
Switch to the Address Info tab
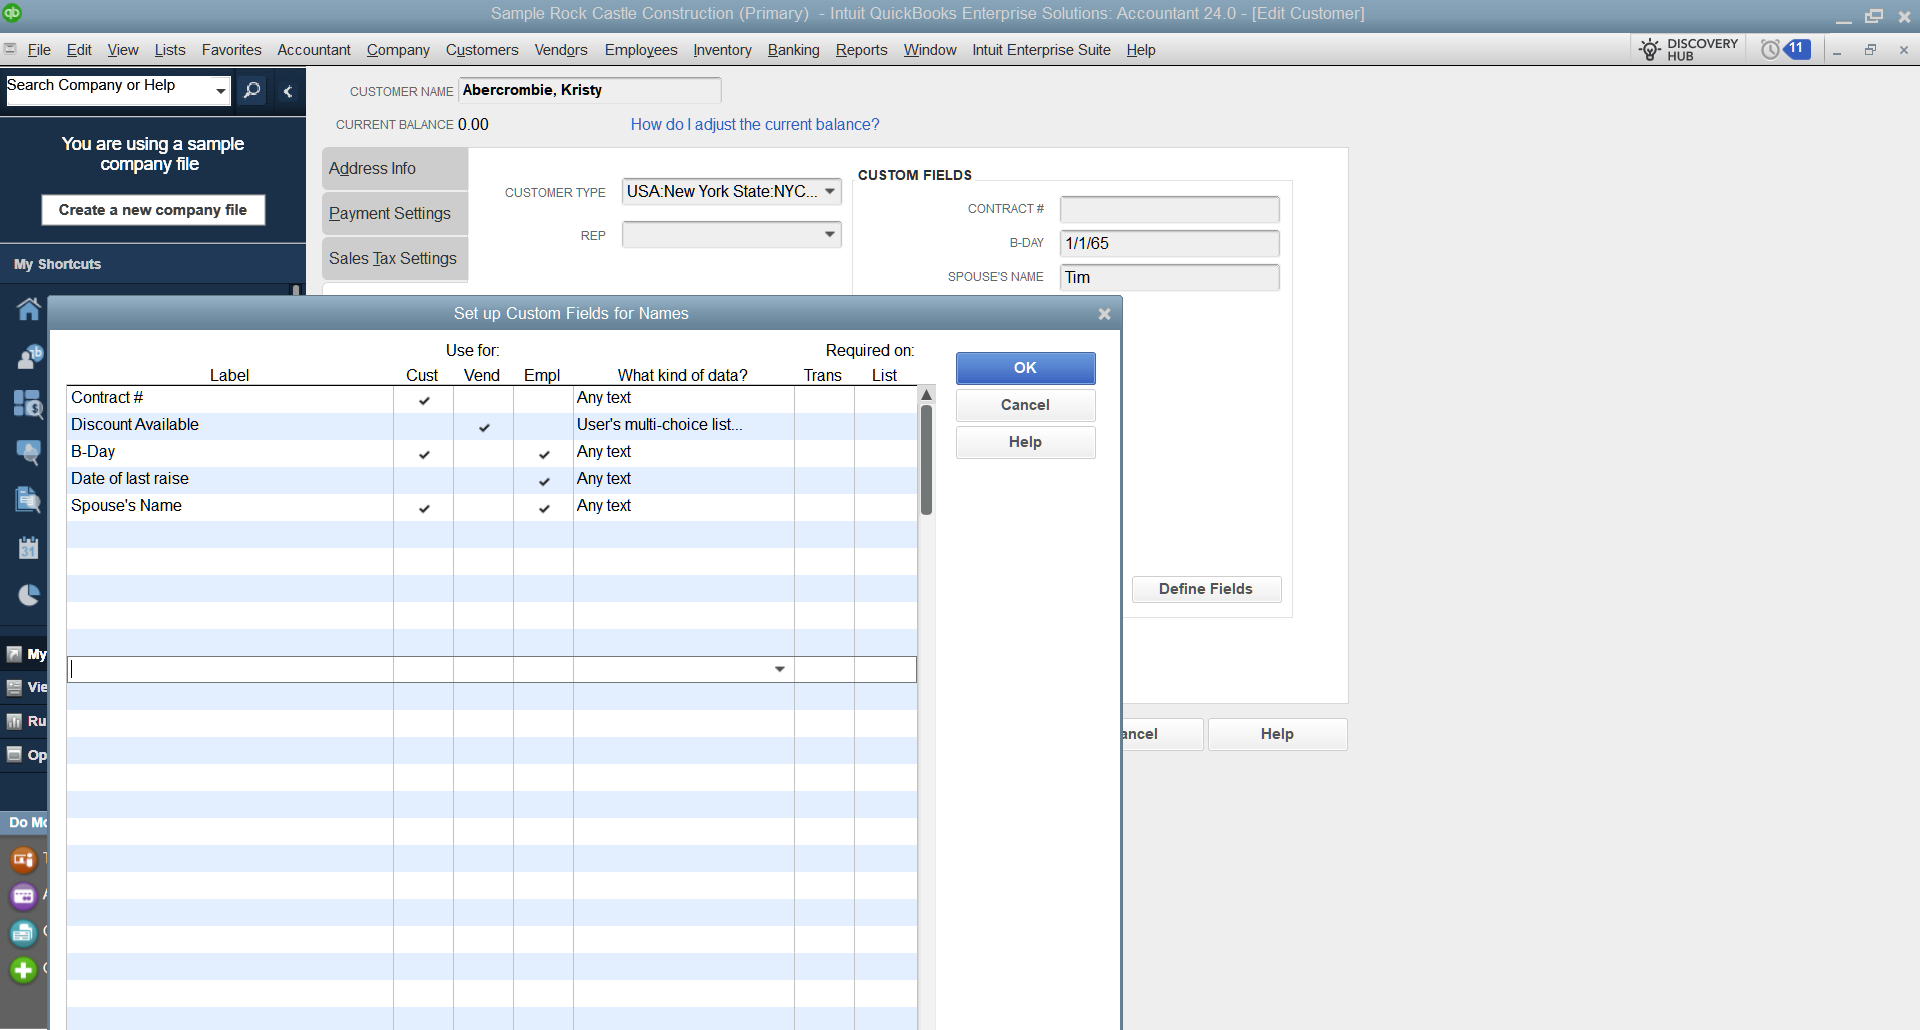tap(395, 169)
